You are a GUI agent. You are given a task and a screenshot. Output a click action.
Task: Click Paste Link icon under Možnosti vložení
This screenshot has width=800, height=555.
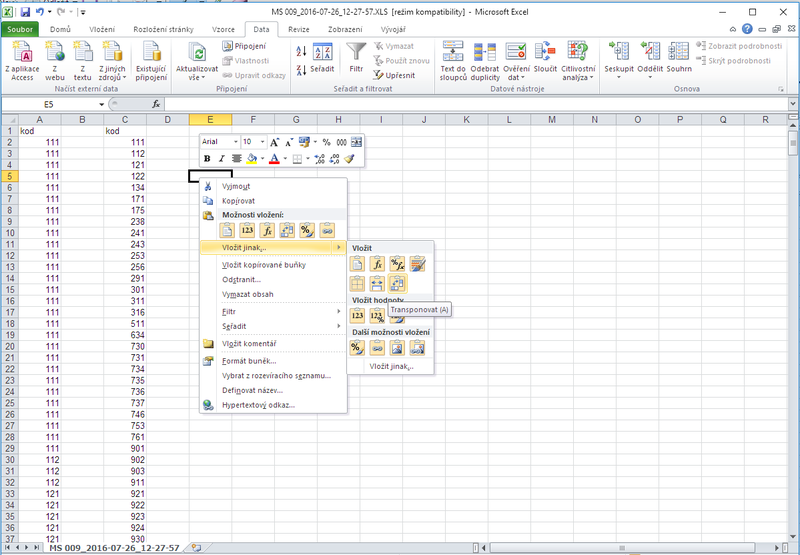tap(327, 230)
